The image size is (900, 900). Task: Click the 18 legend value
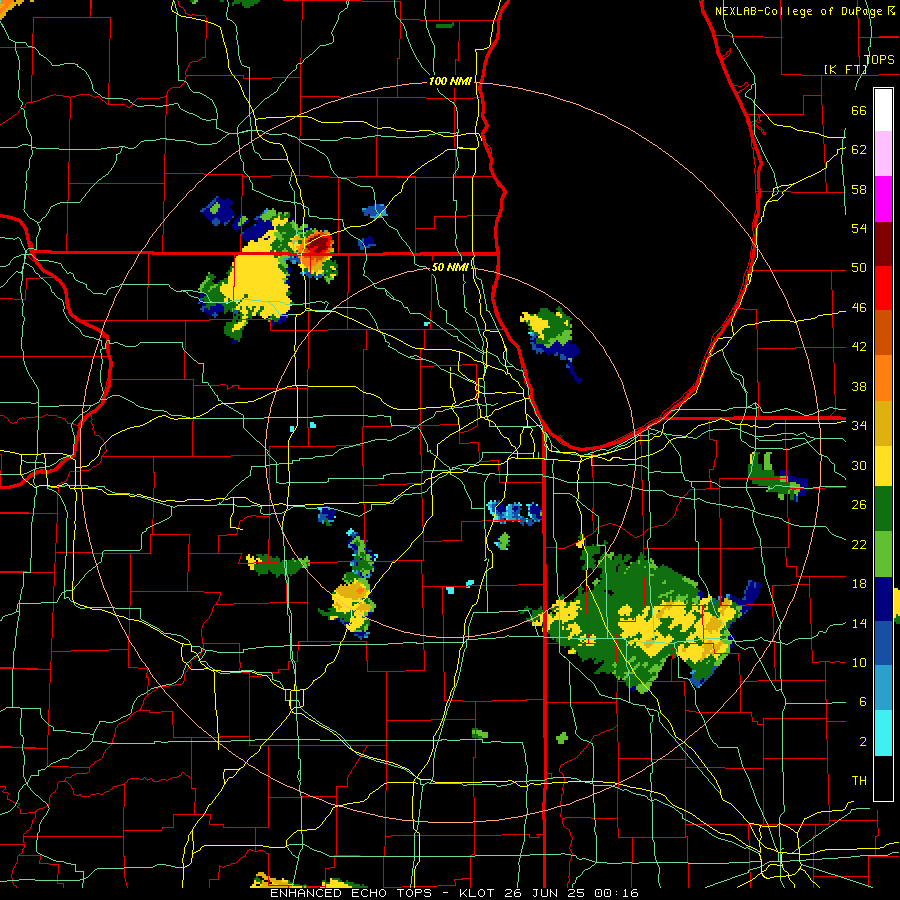click(859, 584)
